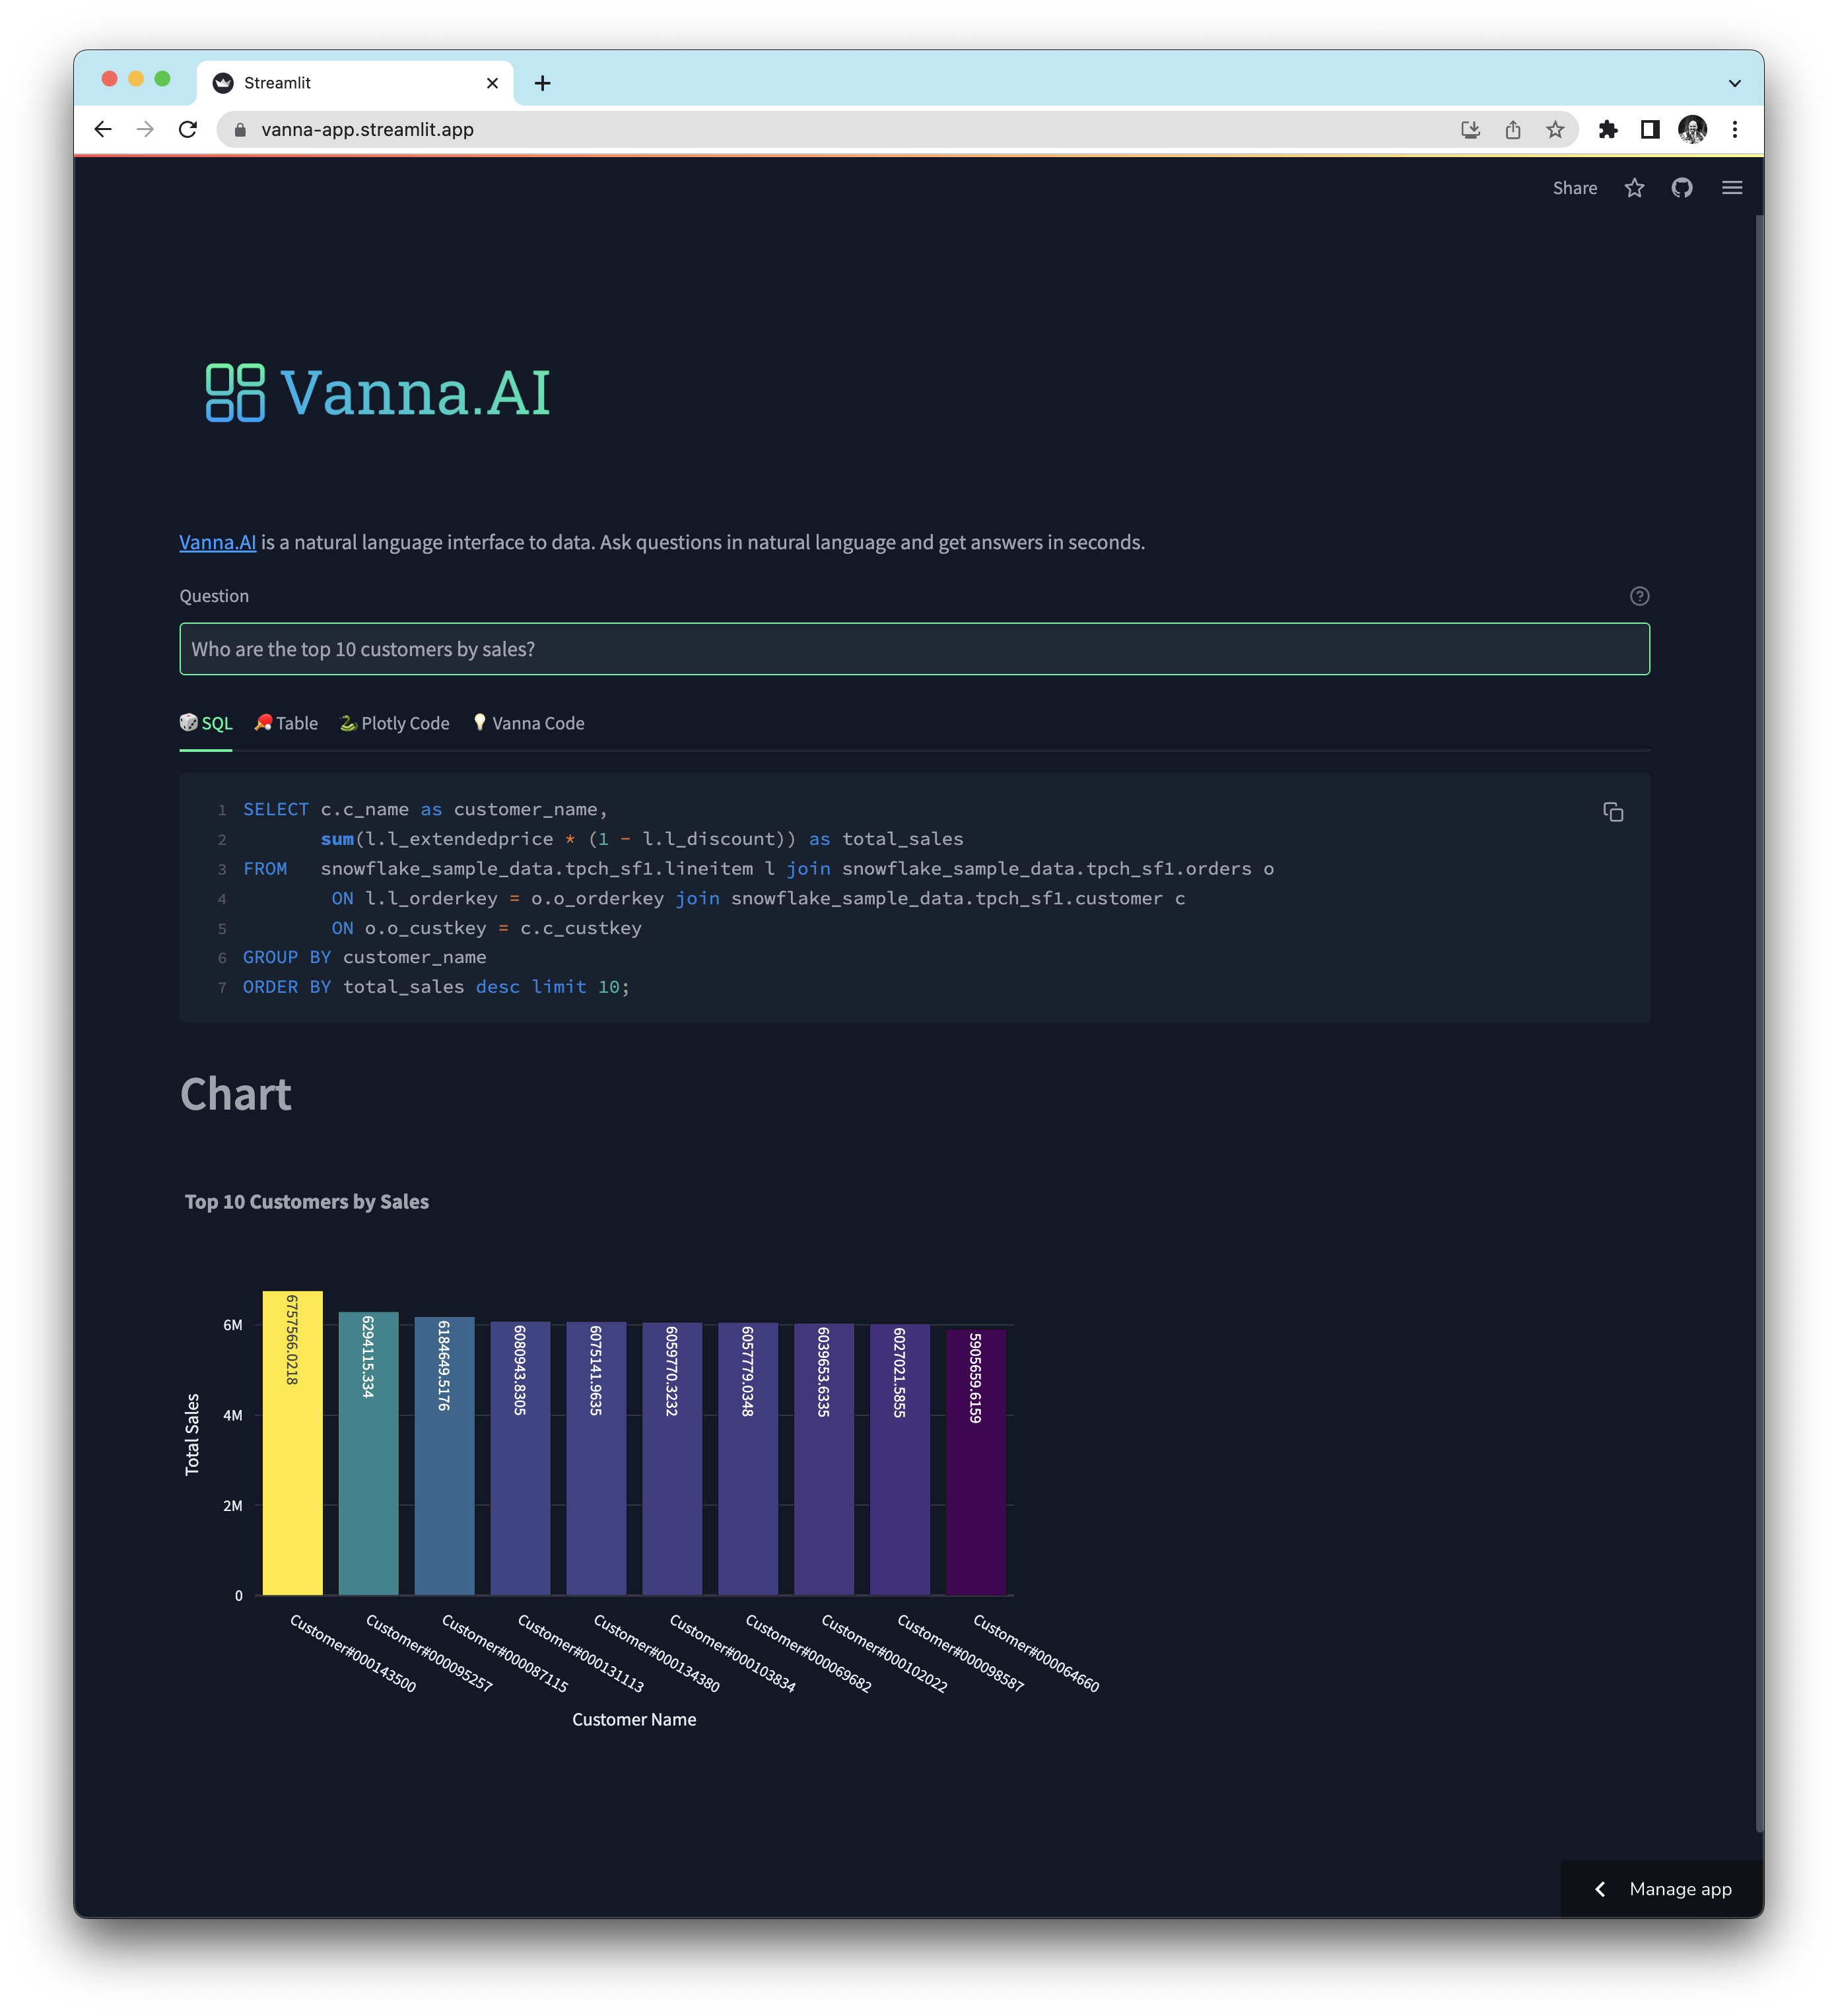The width and height of the screenshot is (1838, 2016).
Task: Click the share icon in the browser toolbar
Action: (1512, 129)
